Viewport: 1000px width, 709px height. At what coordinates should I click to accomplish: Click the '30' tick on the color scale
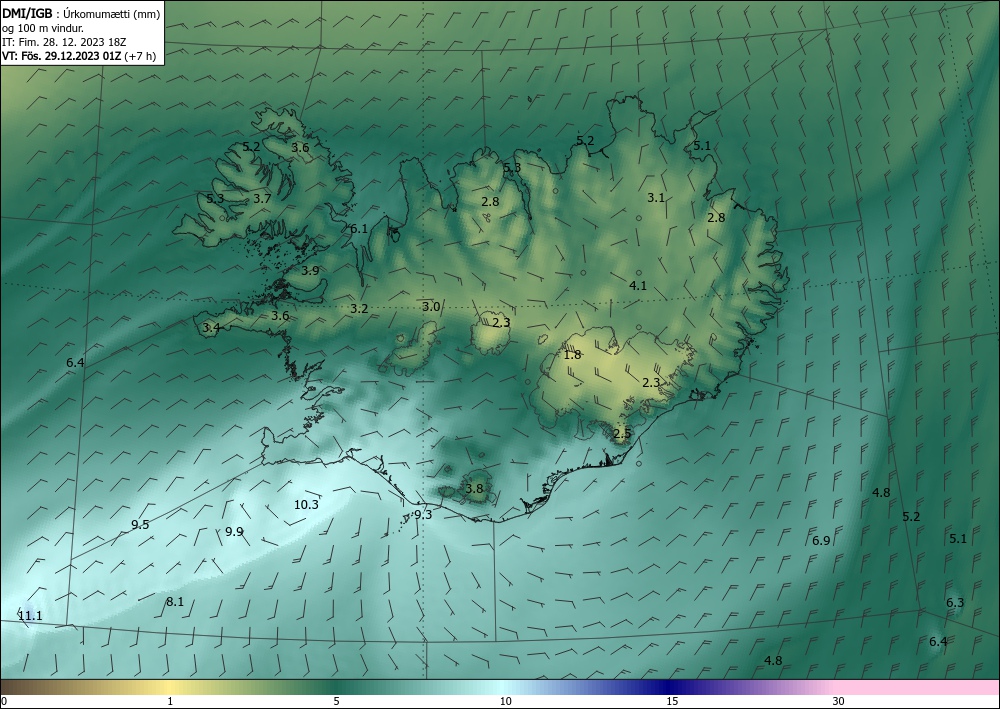(x=838, y=701)
